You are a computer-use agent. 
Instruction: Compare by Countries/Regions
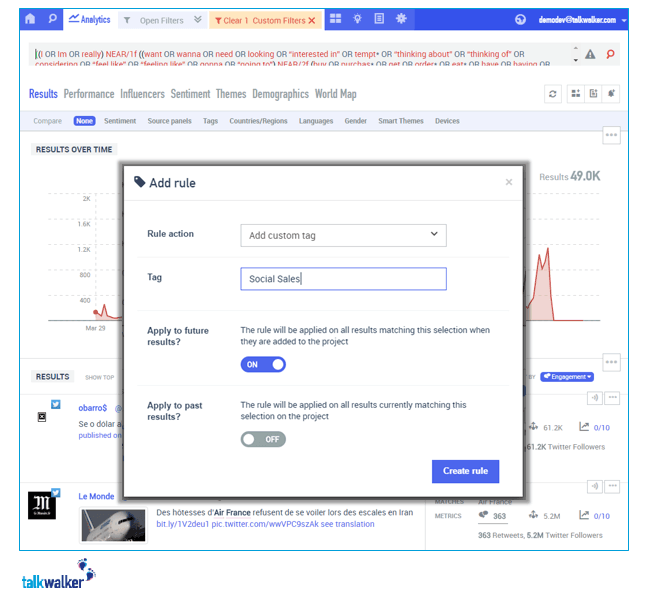(258, 121)
